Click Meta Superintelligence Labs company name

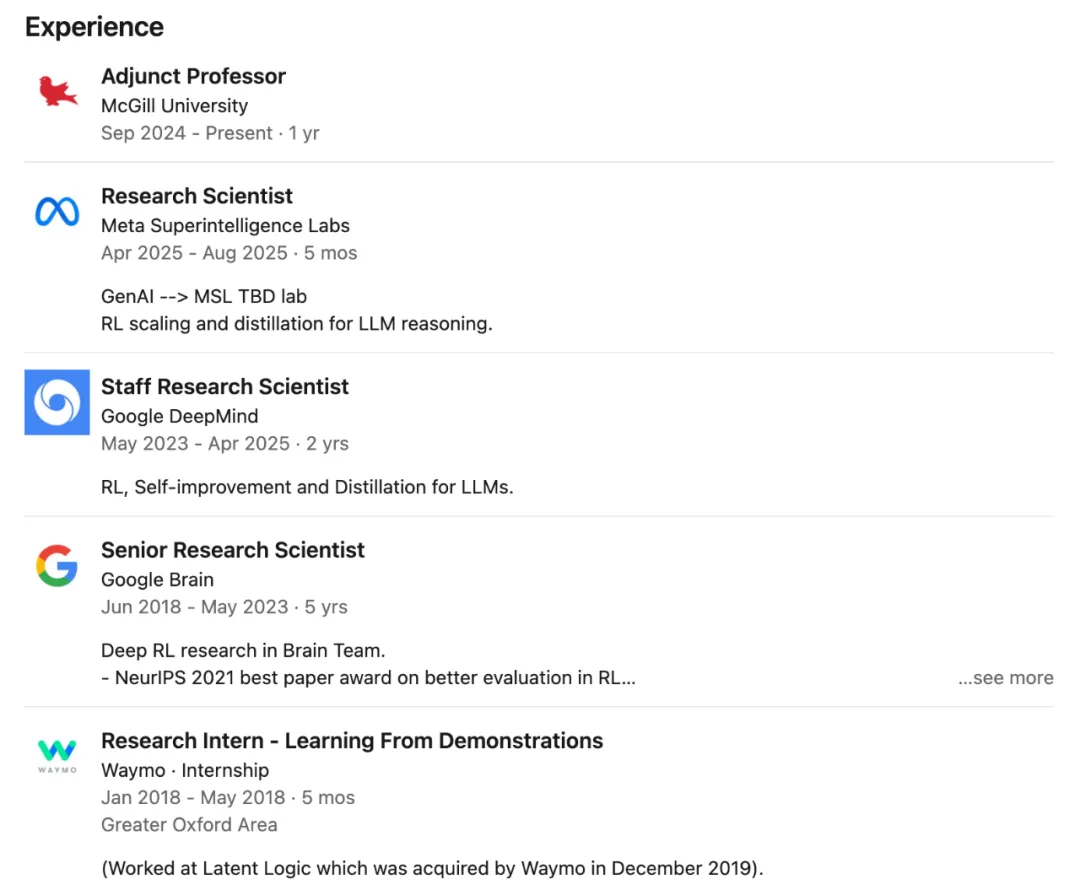coord(225,225)
